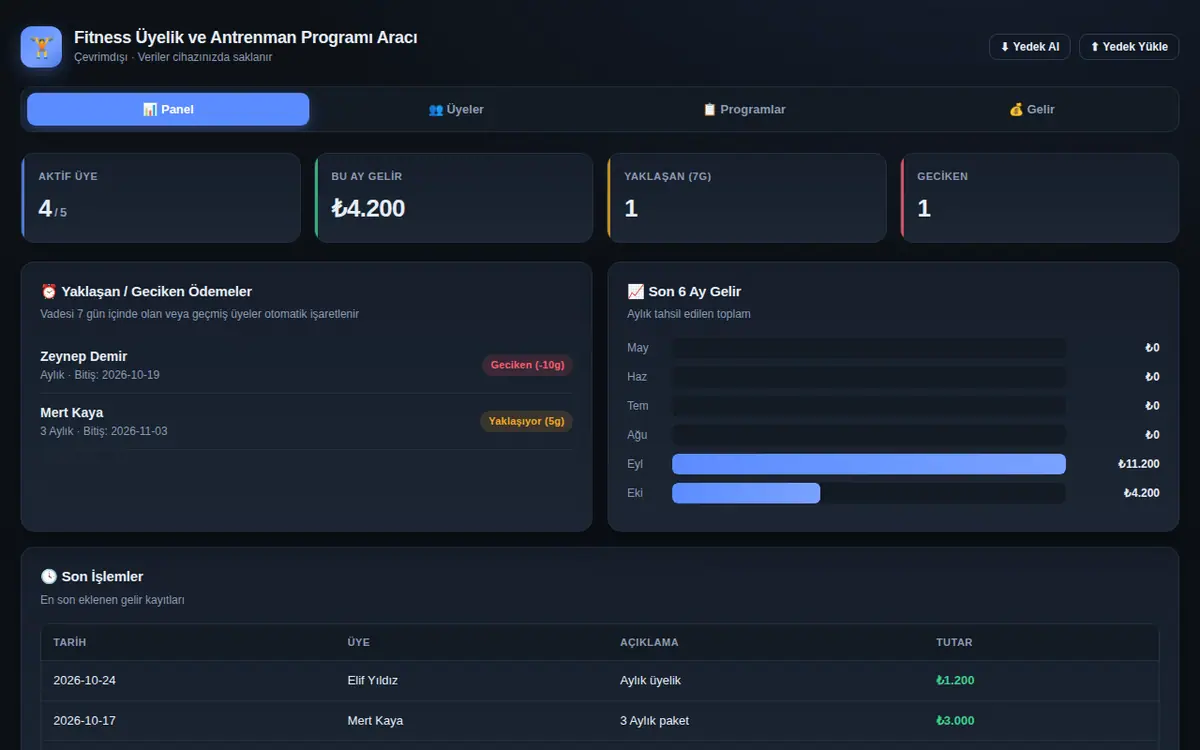Click the ₺3.000 amount cell

pos(955,721)
